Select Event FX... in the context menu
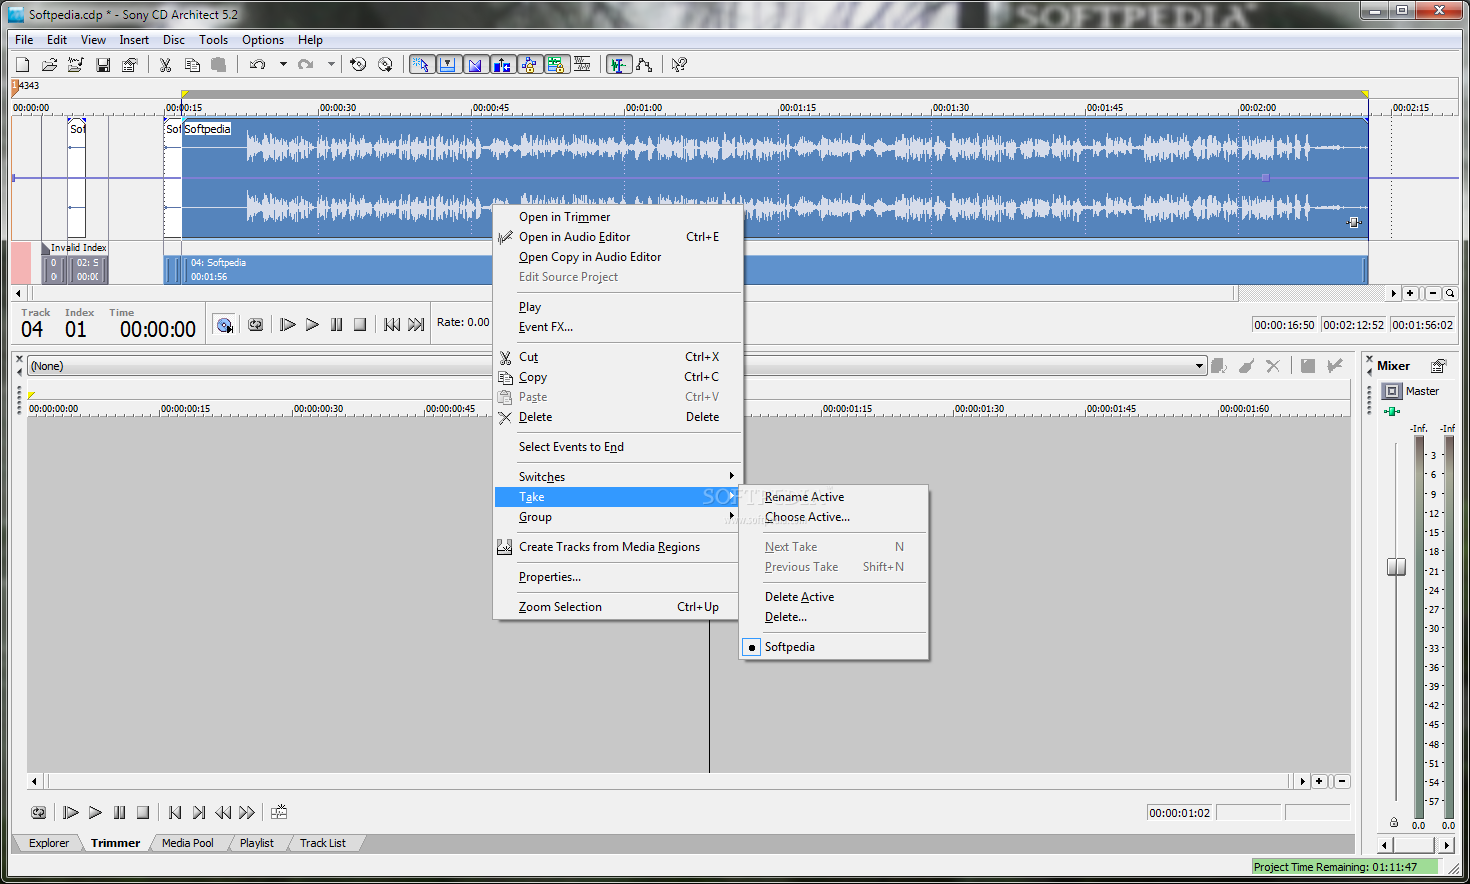Image resolution: width=1470 pixels, height=884 pixels. (618, 327)
